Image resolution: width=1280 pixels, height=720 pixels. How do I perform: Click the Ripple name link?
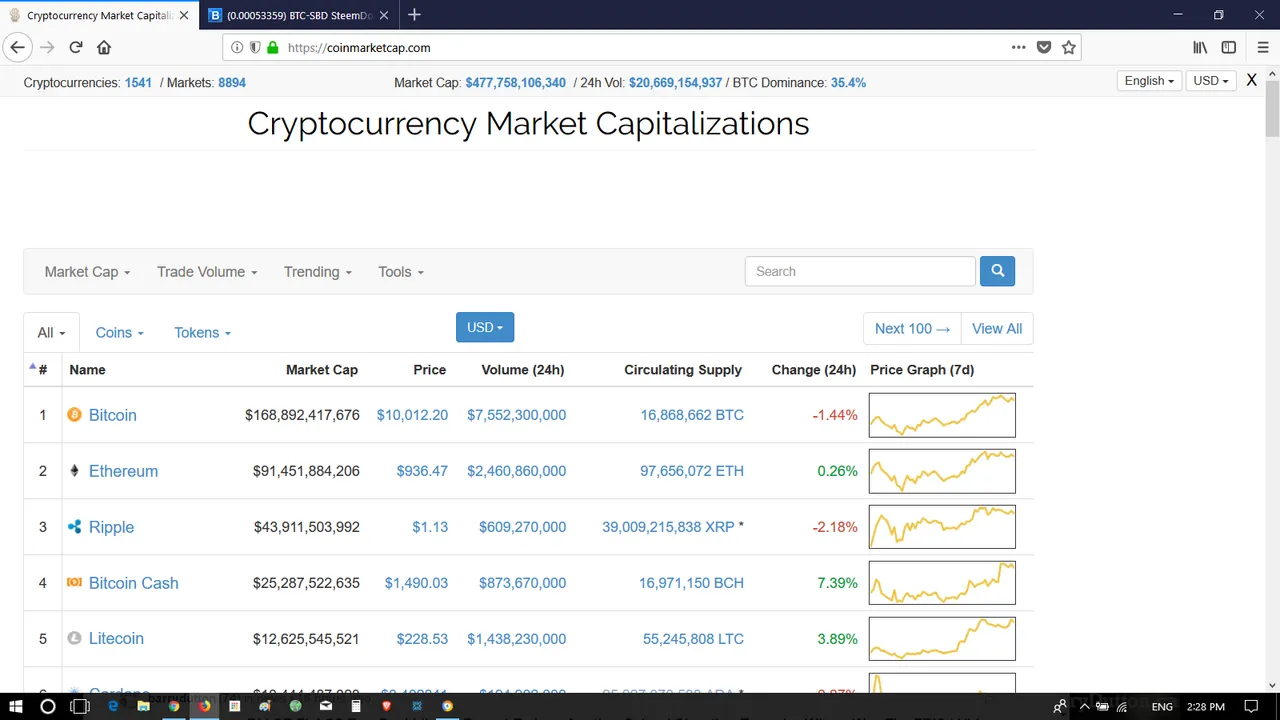pyautogui.click(x=111, y=527)
